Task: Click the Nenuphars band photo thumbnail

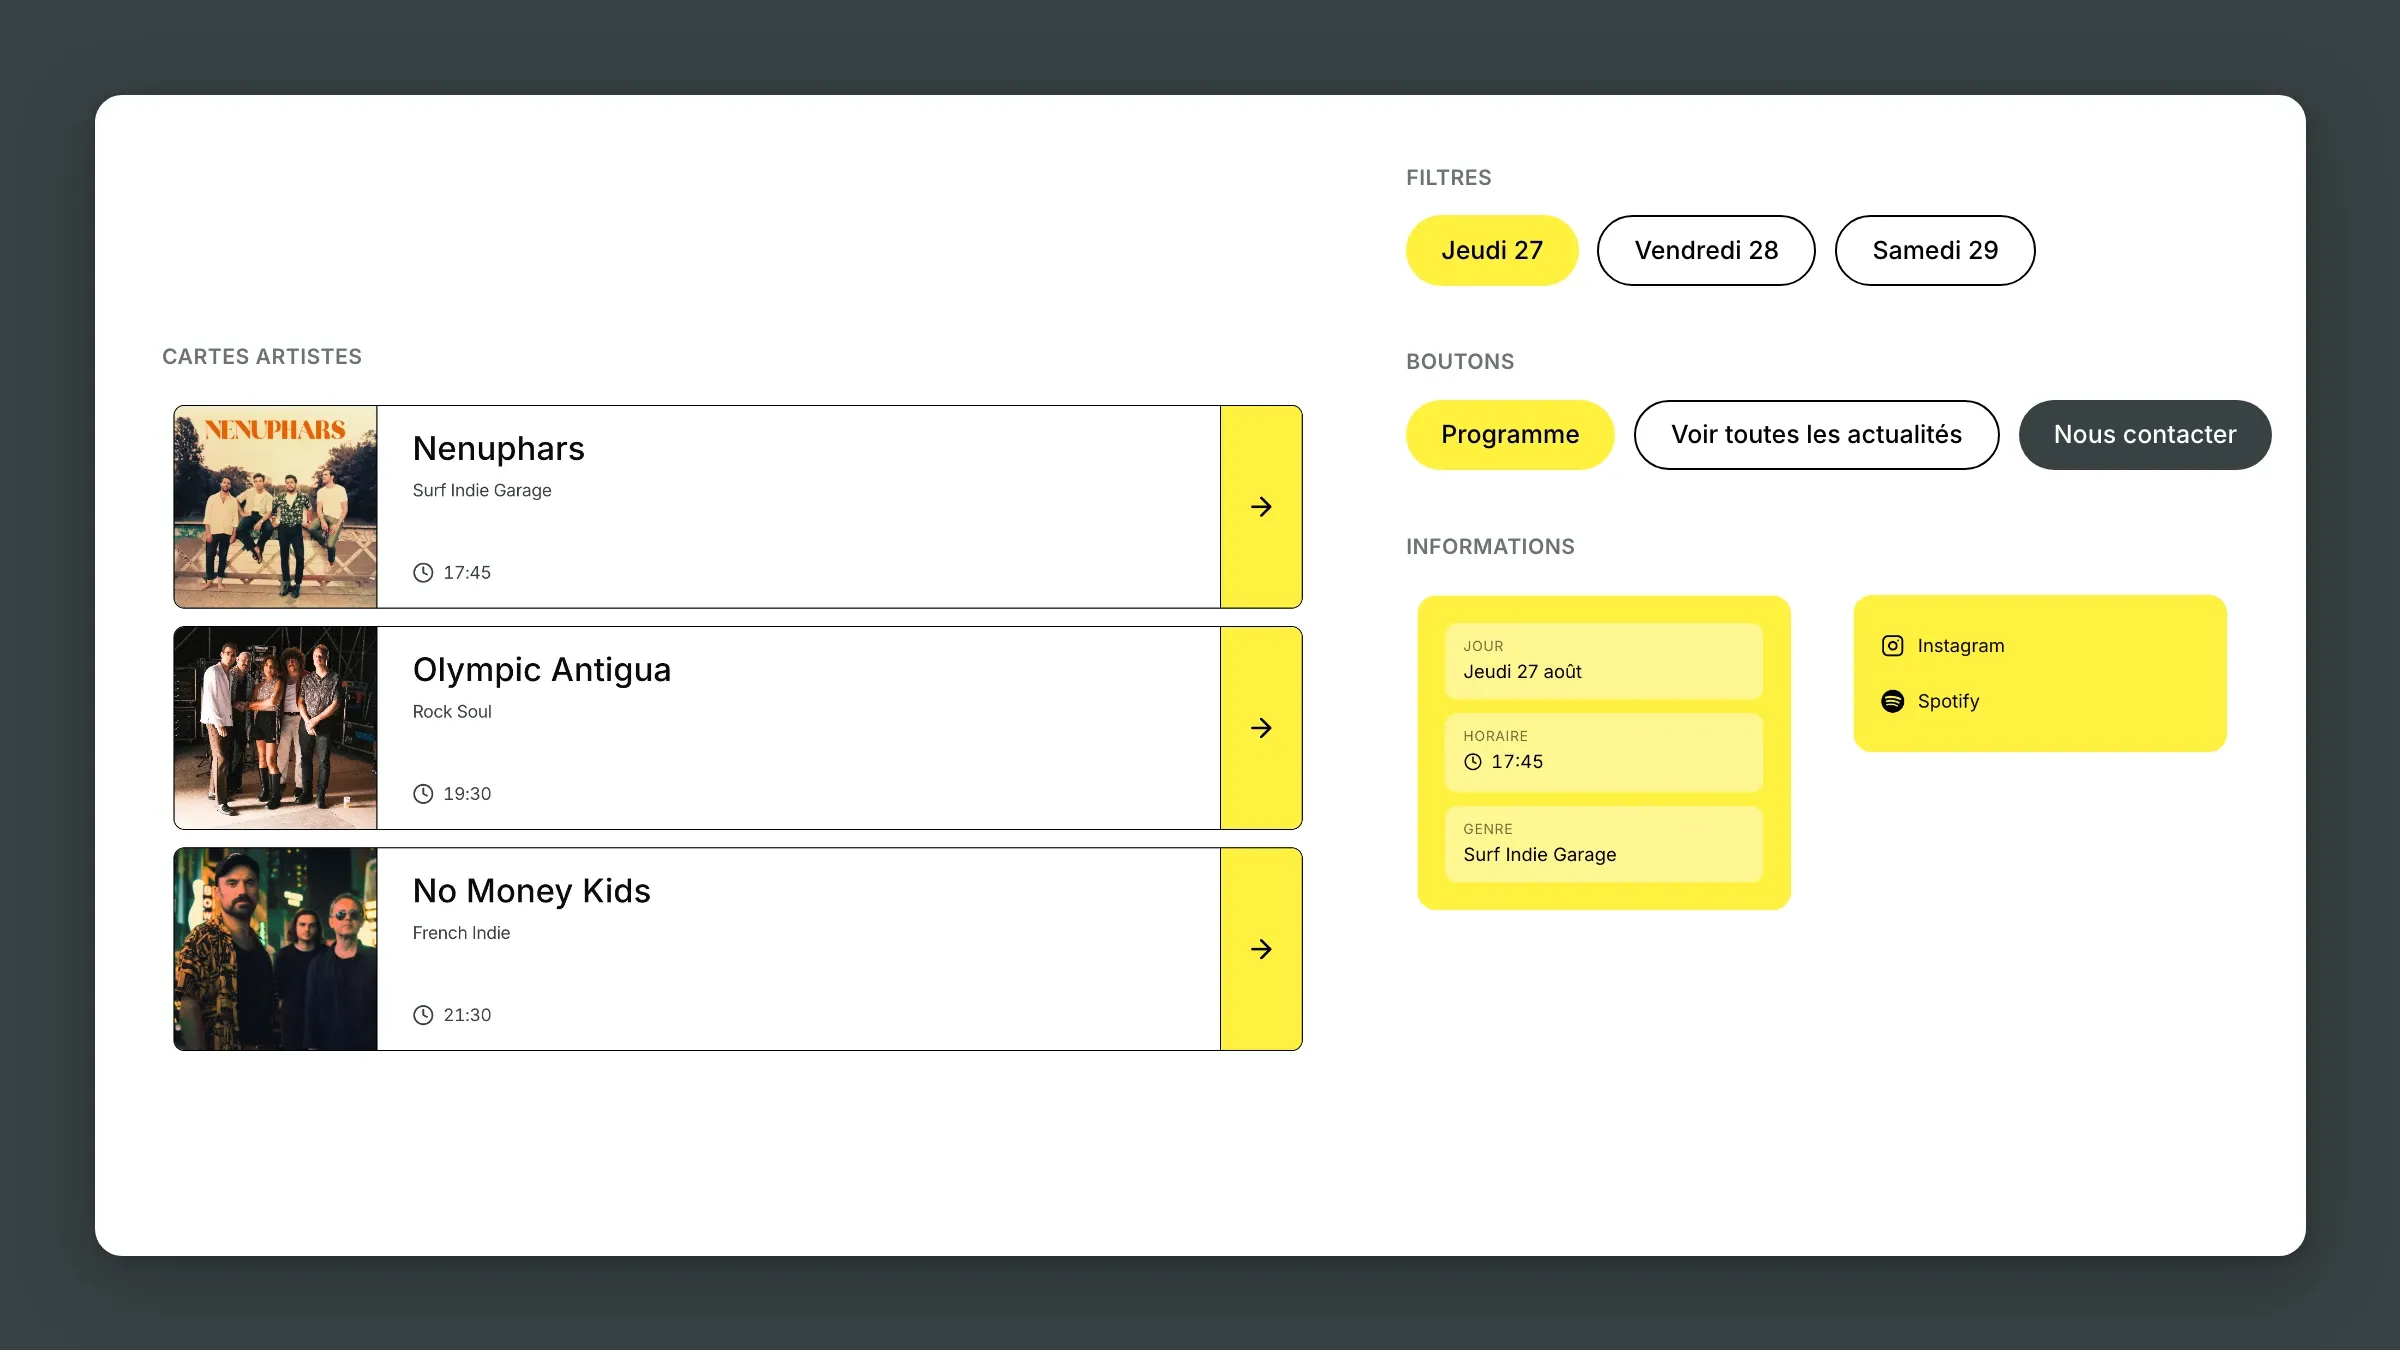Action: pos(276,507)
